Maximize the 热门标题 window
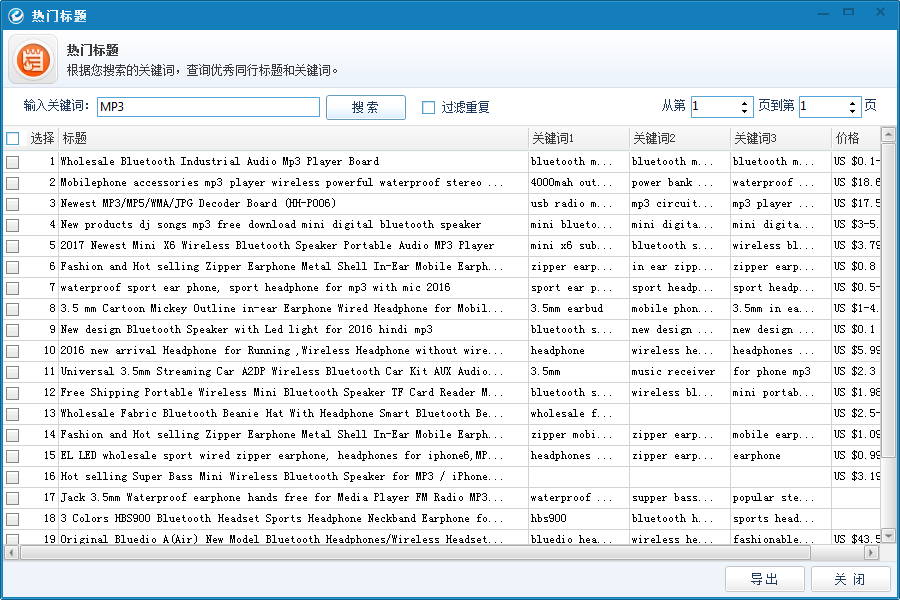Viewport: 900px width, 600px height. click(848, 12)
